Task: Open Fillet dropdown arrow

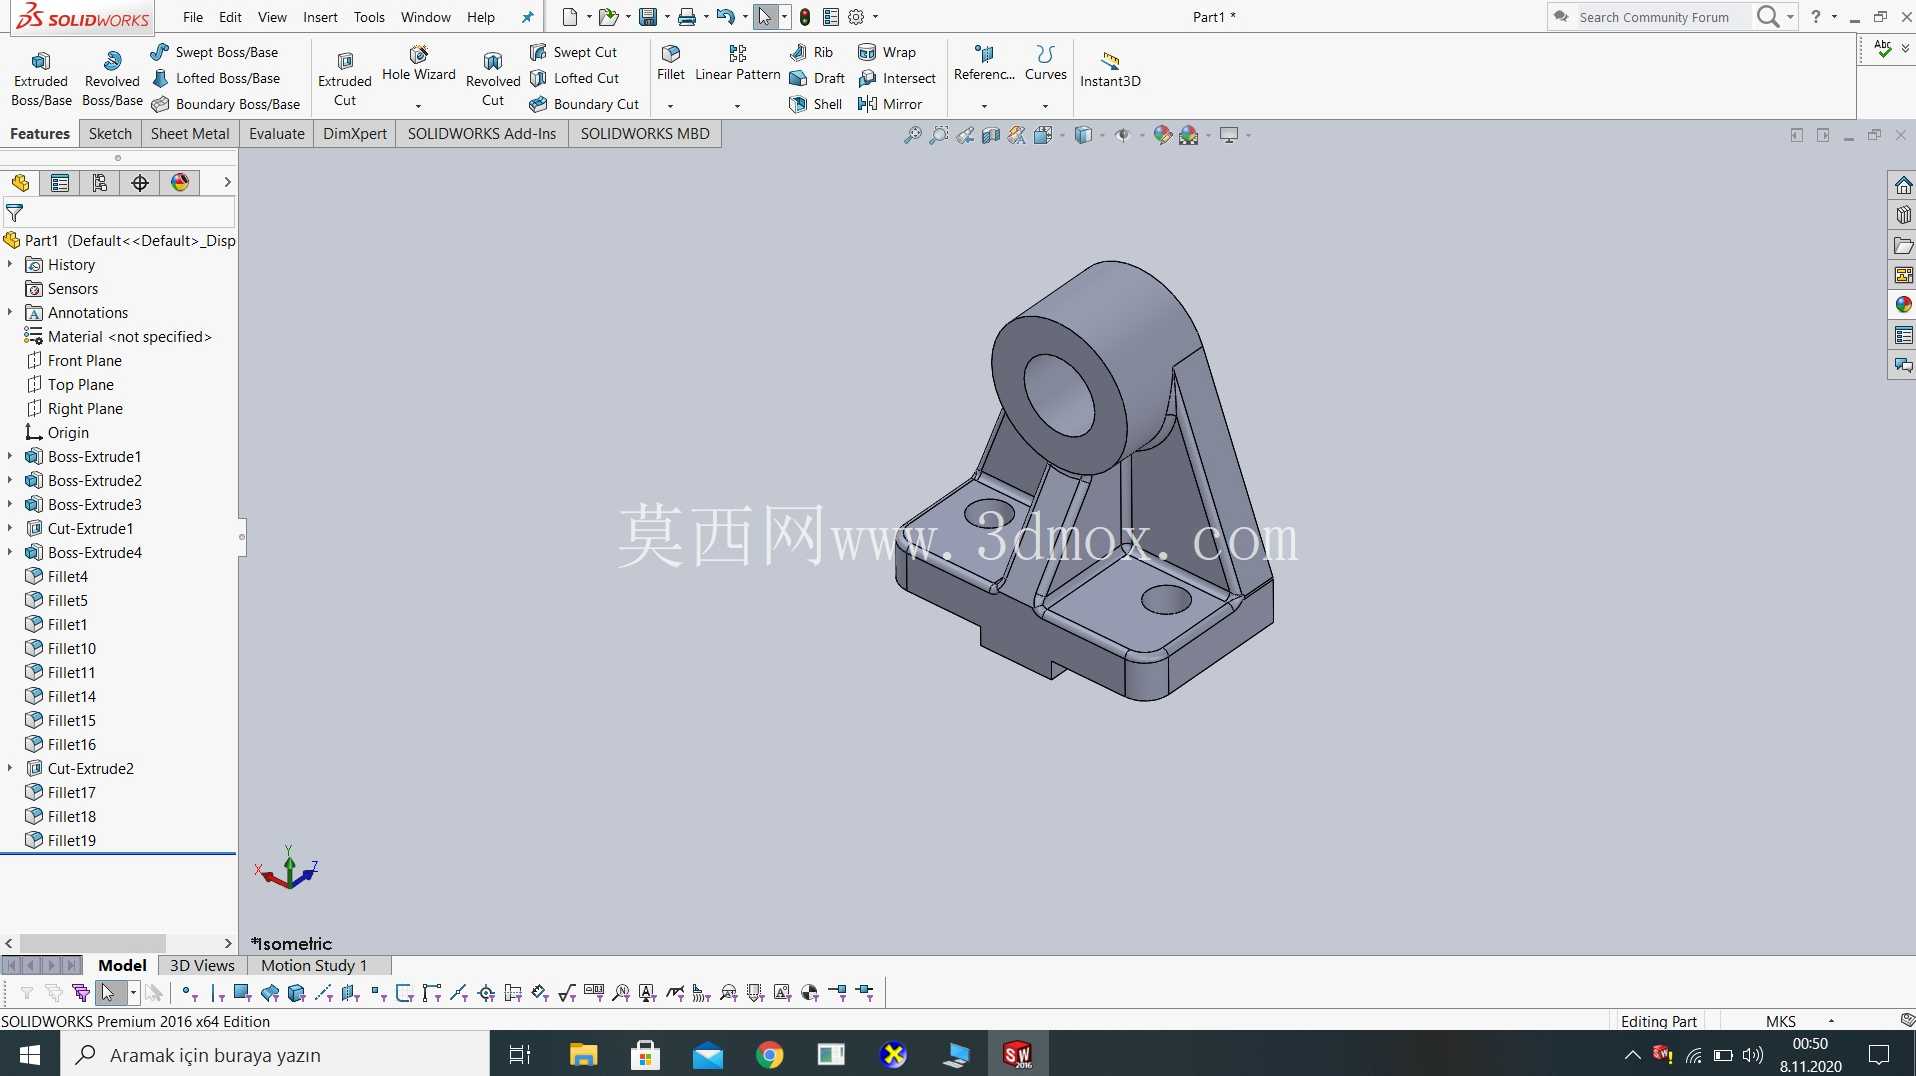Action: 671,105
